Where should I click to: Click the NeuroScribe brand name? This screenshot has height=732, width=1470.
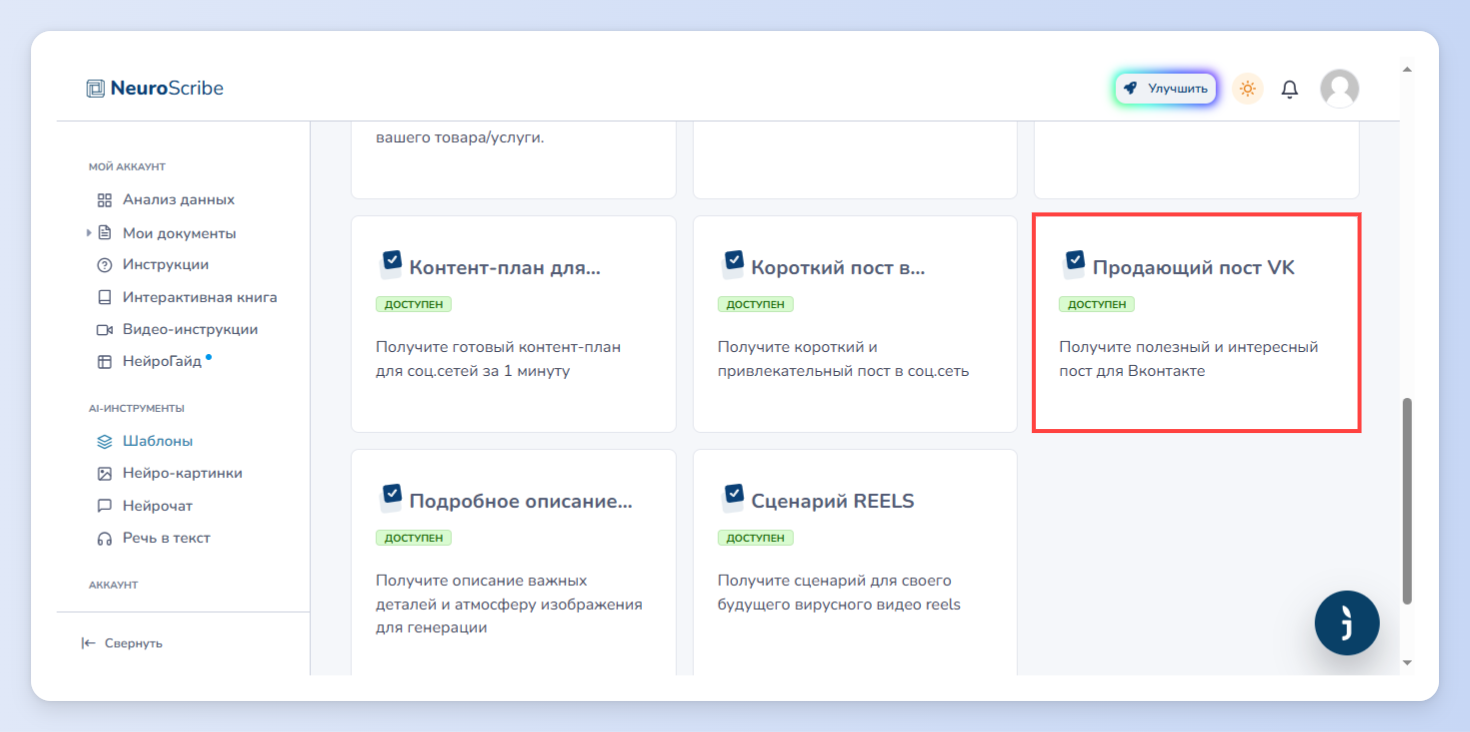point(167,88)
